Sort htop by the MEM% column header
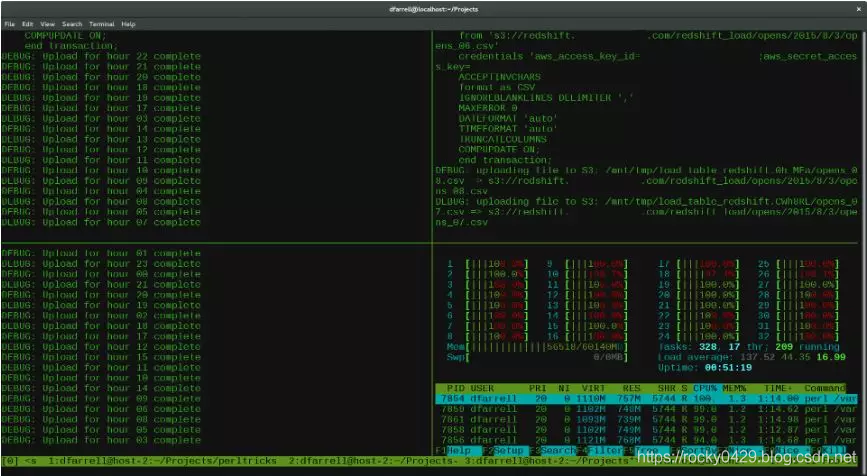 pos(734,388)
